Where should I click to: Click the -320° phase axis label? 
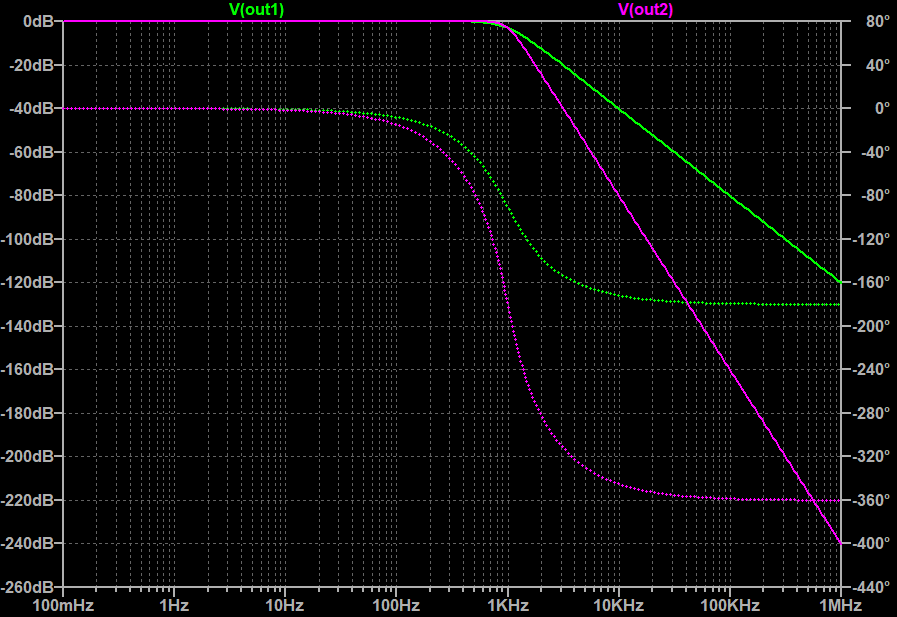point(871,456)
